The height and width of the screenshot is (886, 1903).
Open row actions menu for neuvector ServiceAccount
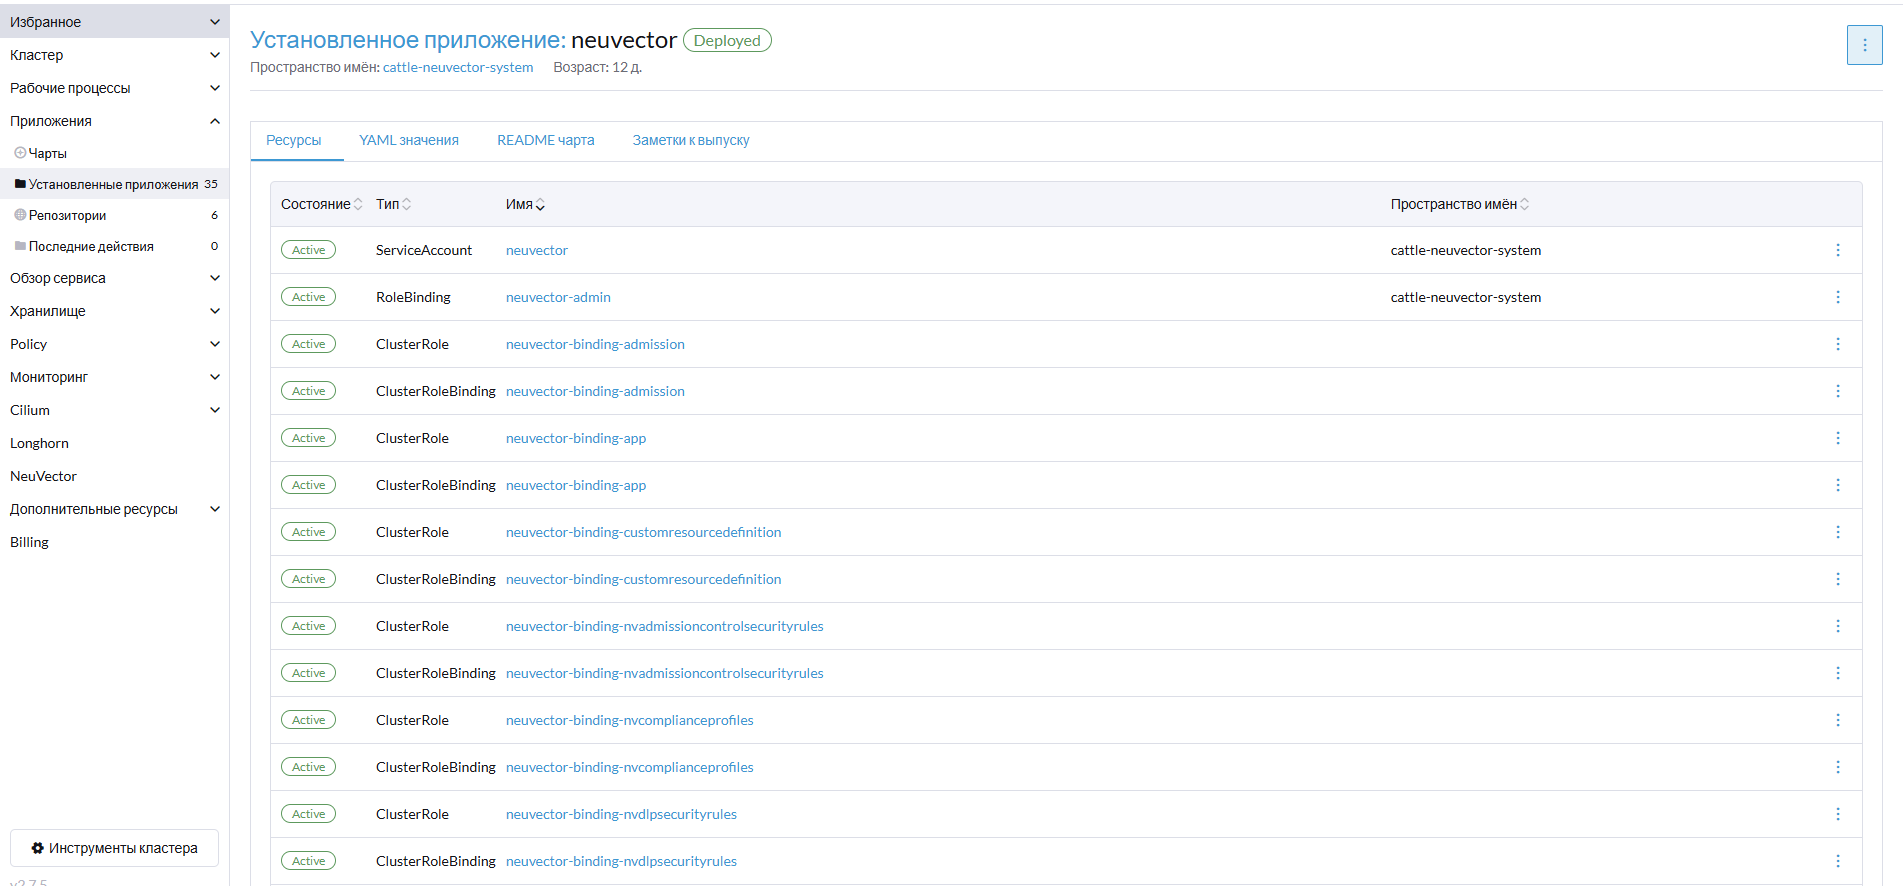1837,250
